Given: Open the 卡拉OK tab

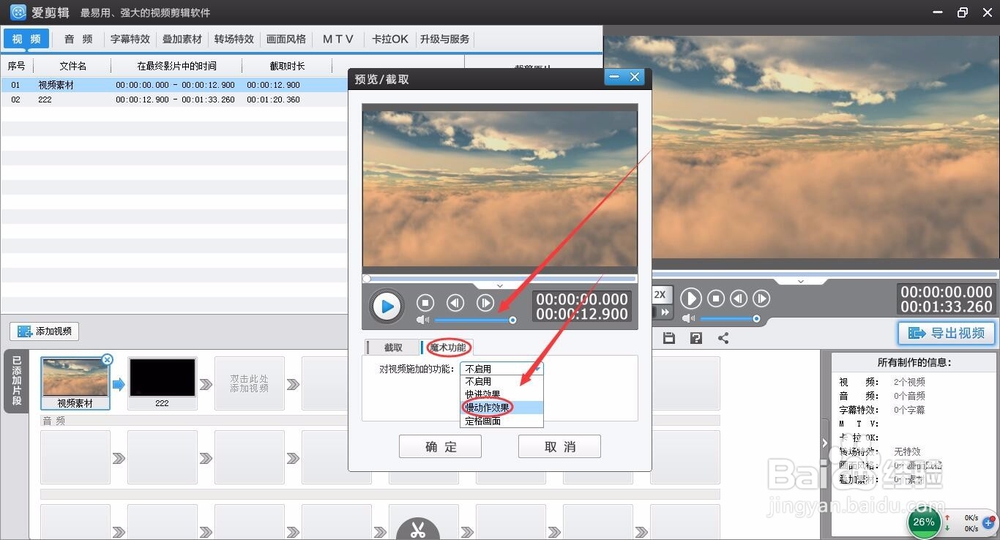Looking at the screenshot, I should click(390, 39).
